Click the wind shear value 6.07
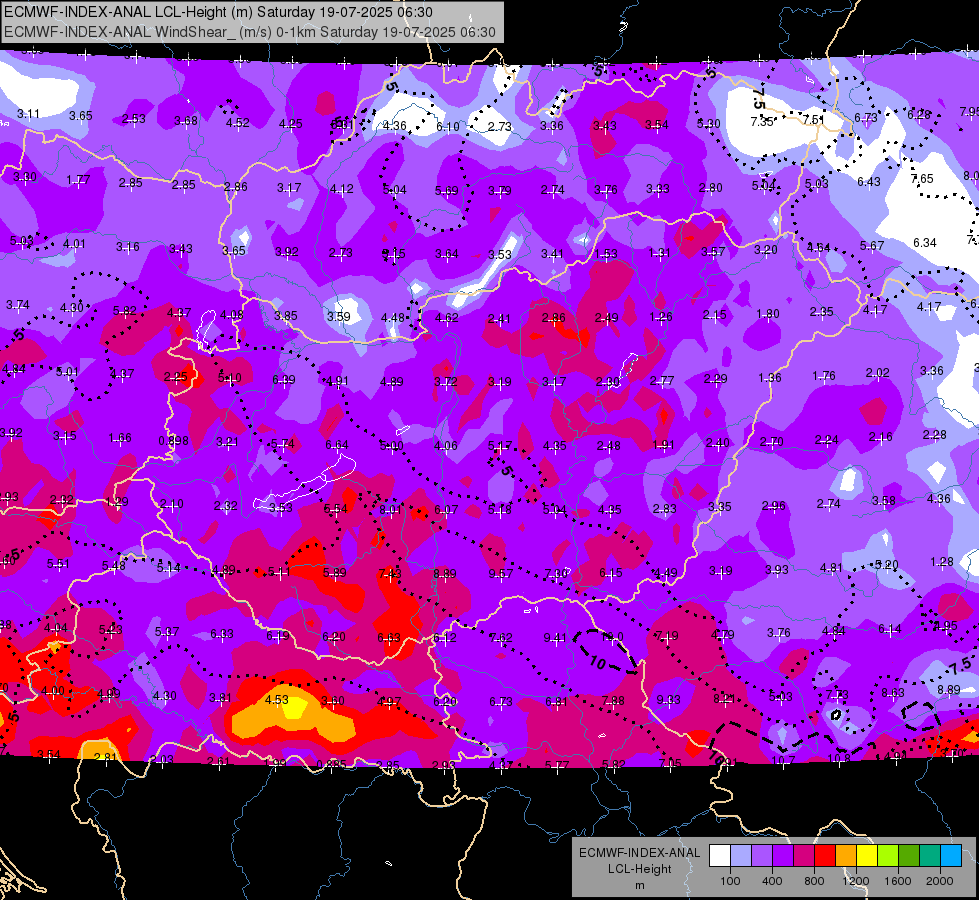Screen dimensions: 979x900 [x=446, y=510]
